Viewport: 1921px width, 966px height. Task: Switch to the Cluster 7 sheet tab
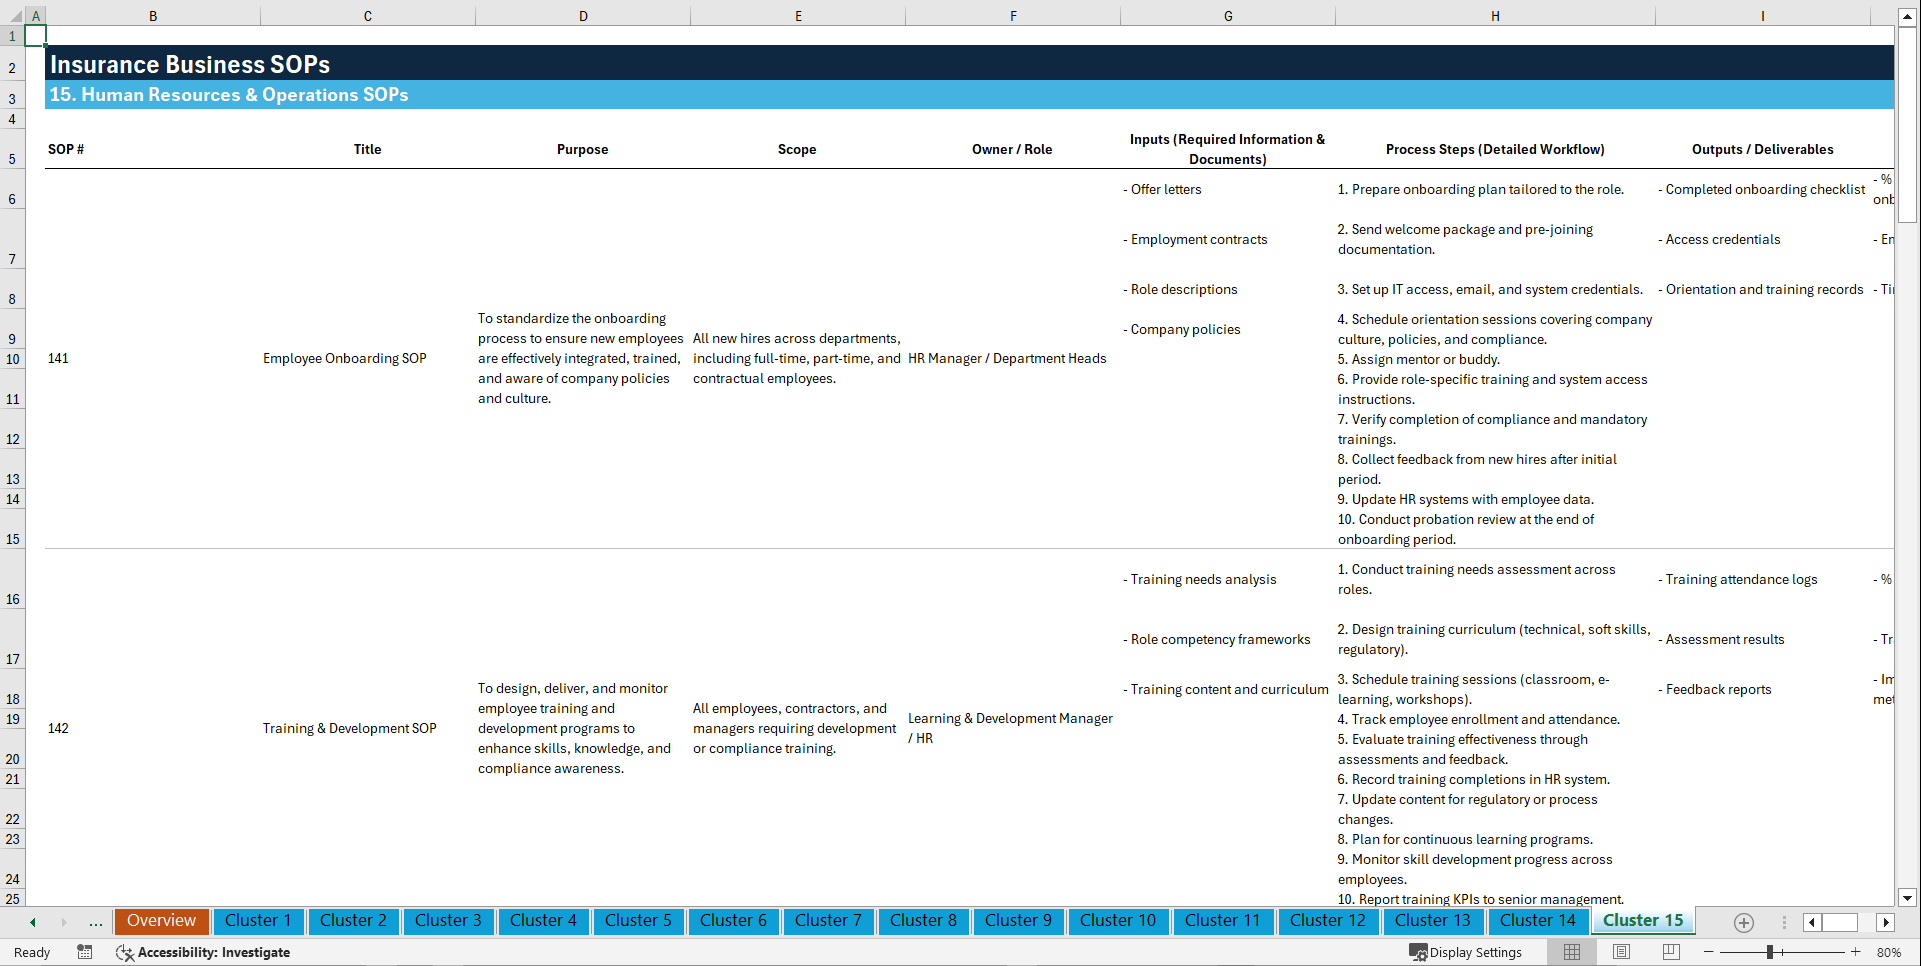click(x=828, y=921)
